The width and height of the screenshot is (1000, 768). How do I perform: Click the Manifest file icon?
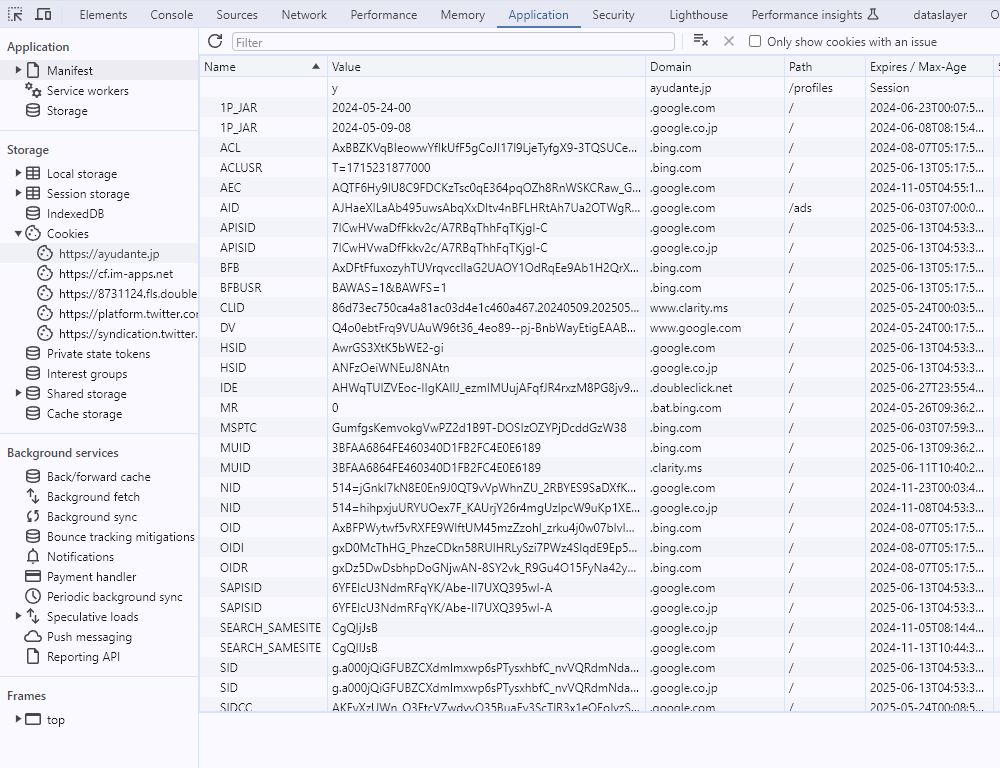(33, 70)
